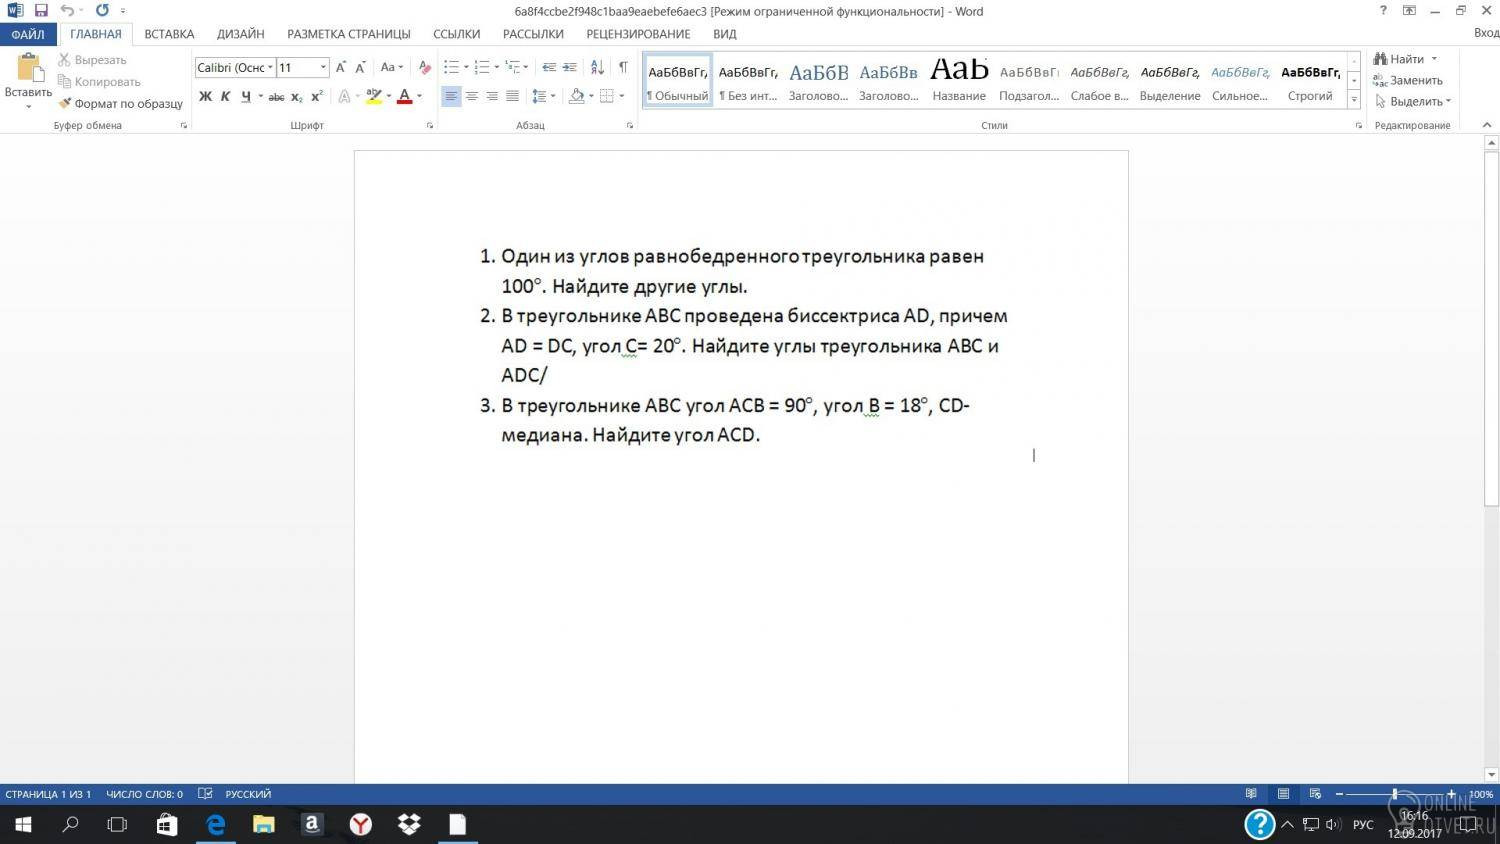Open File Explorer from the taskbar

263,824
